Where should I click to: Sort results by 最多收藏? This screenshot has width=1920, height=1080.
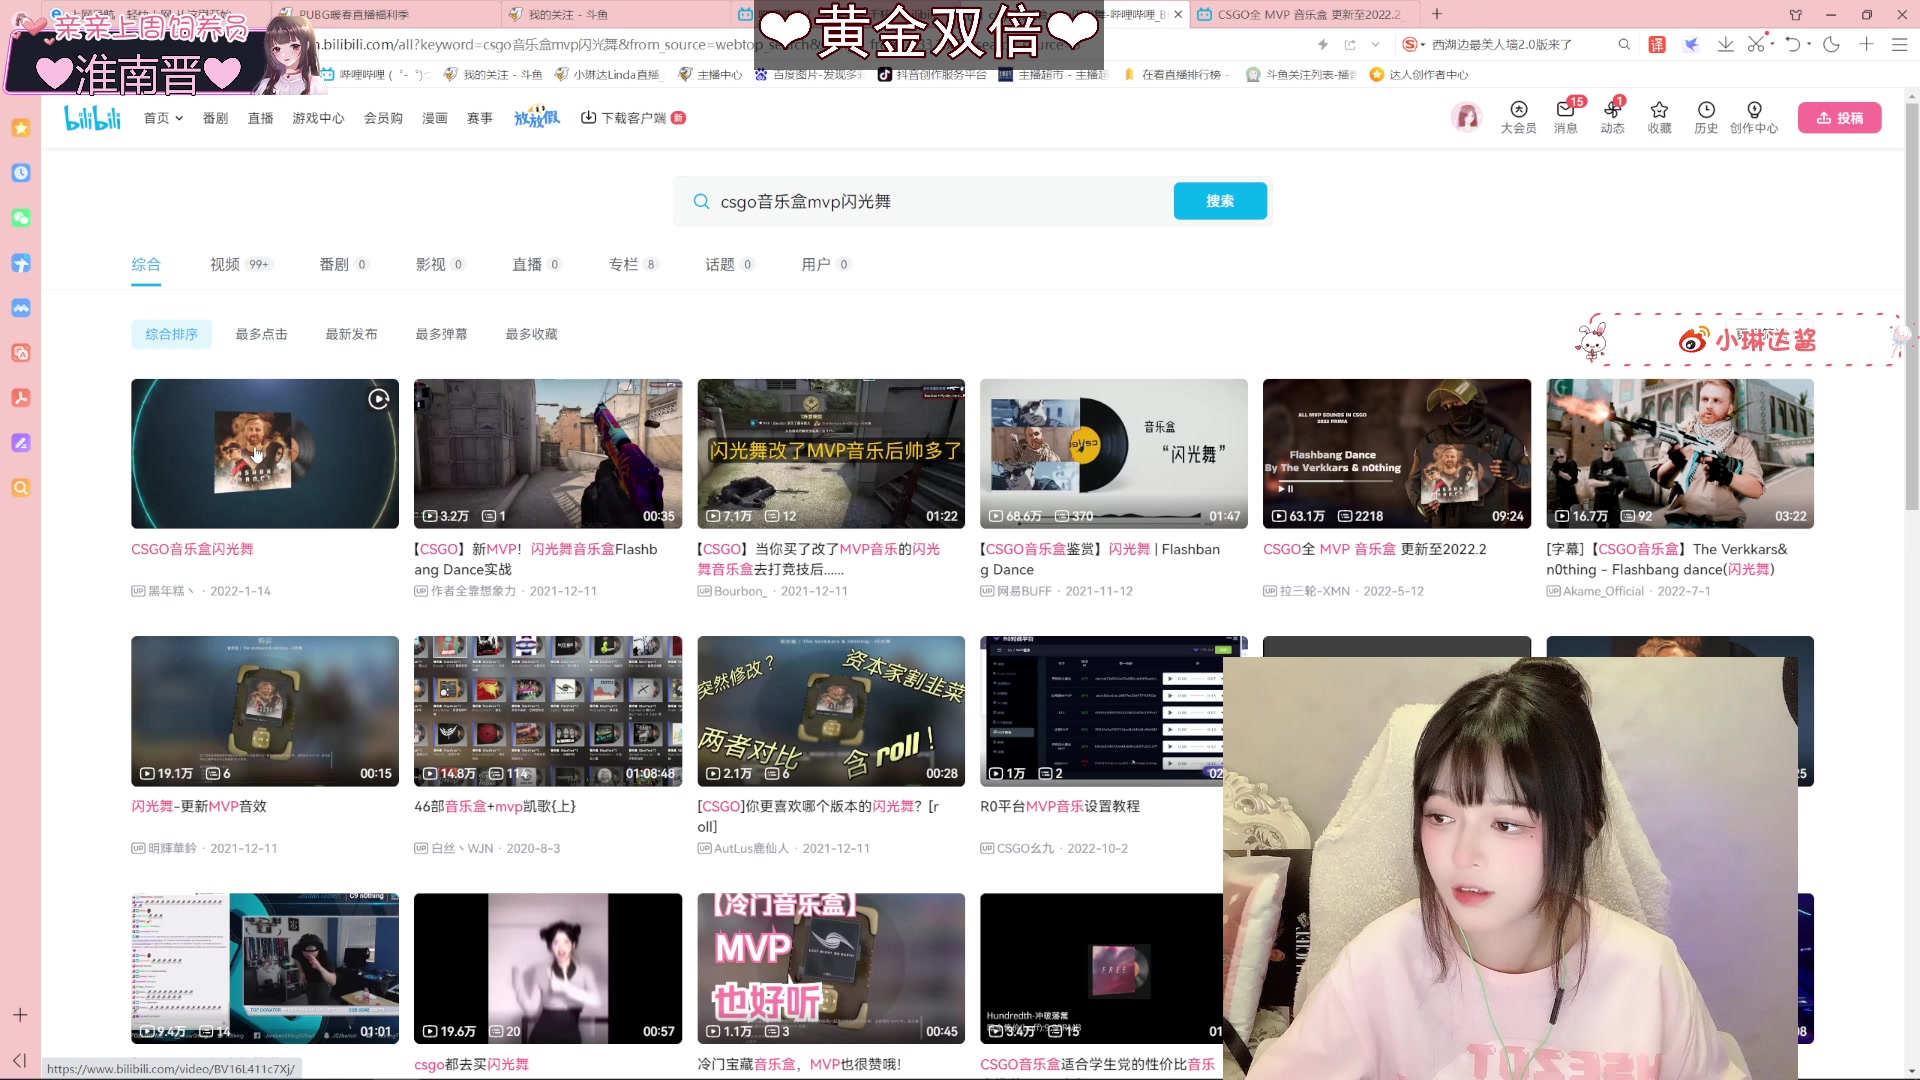(531, 334)
